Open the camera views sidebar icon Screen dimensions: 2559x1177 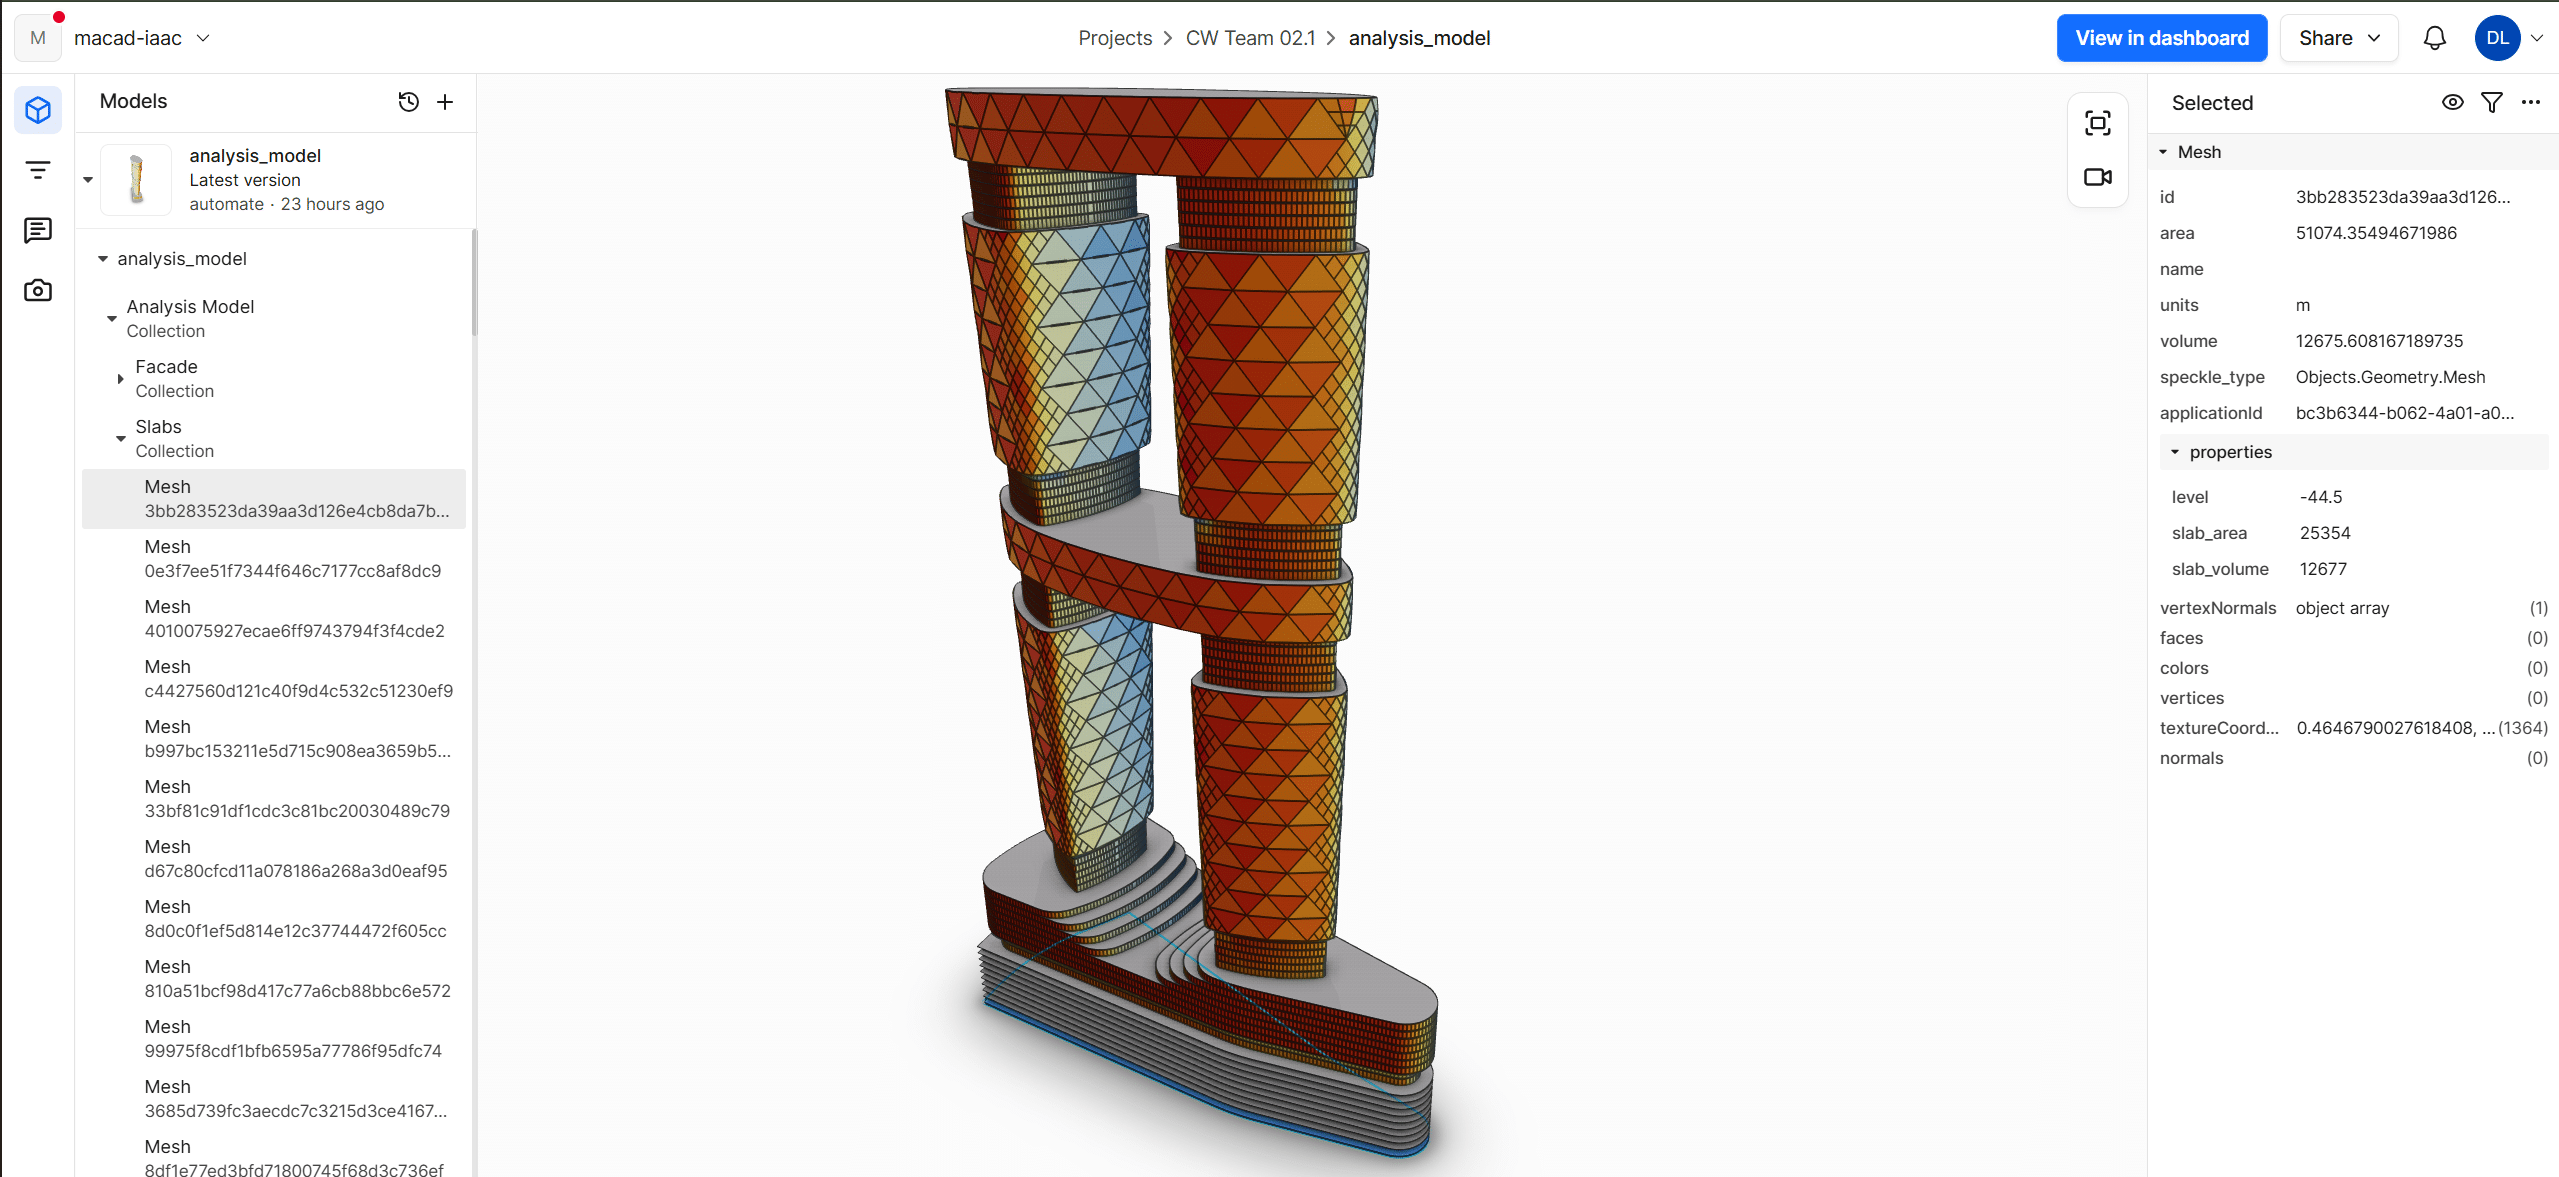click(38, 290)
